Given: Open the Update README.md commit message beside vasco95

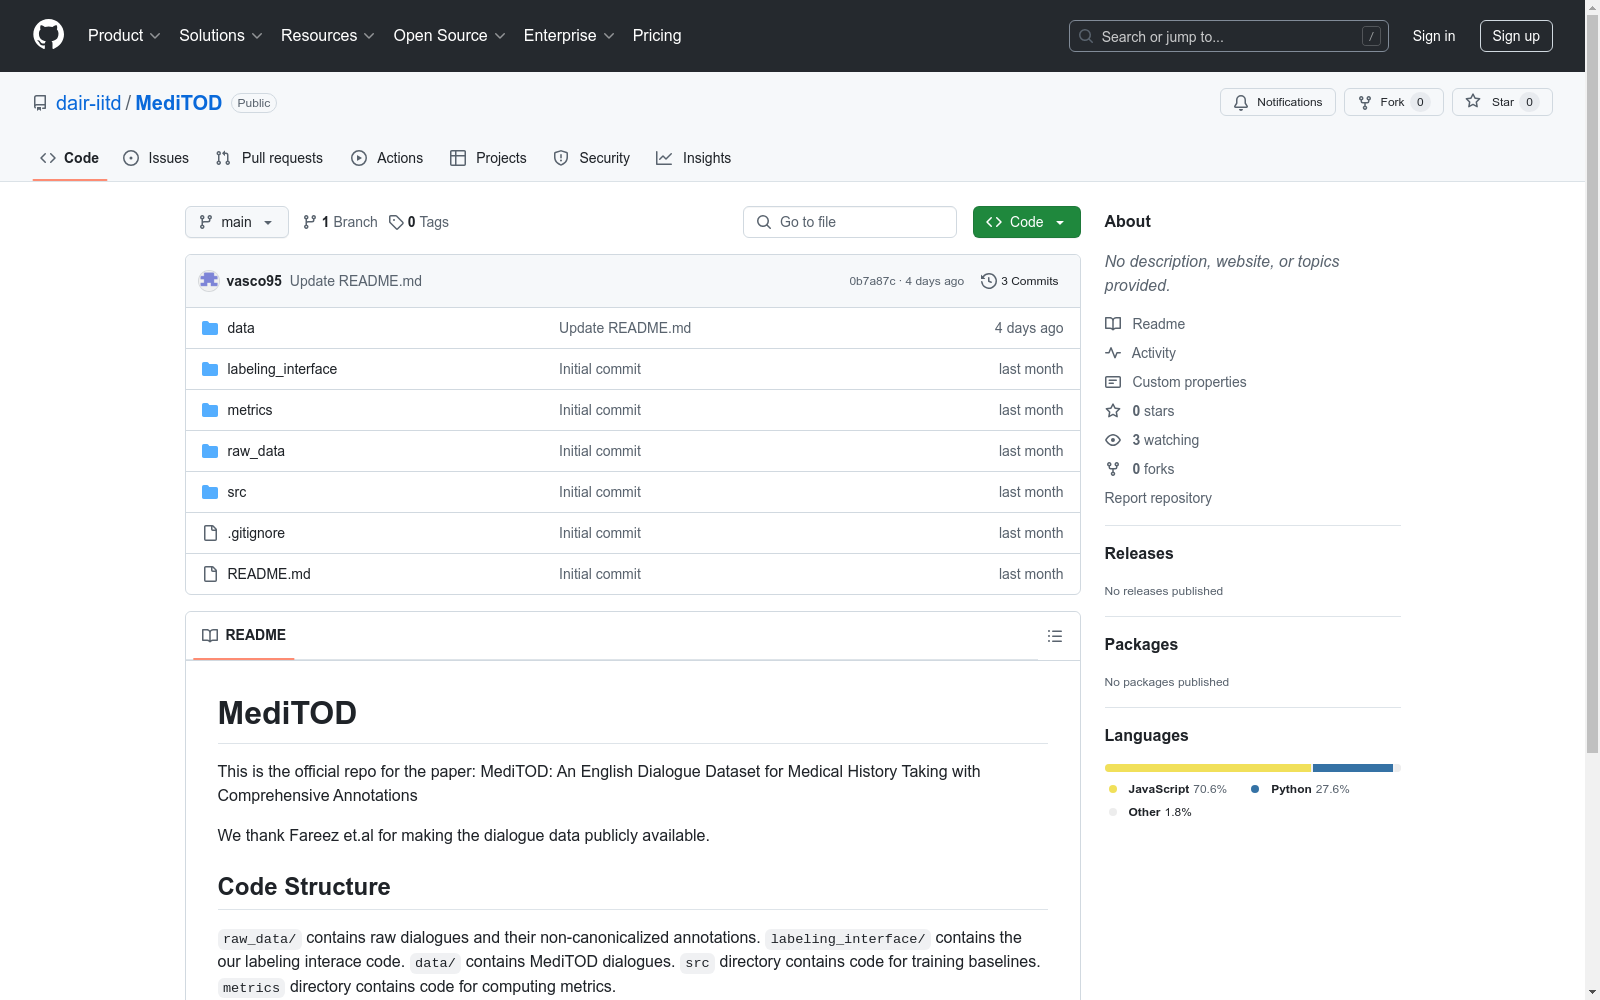Looking at the screenshot, I should 356,281.
